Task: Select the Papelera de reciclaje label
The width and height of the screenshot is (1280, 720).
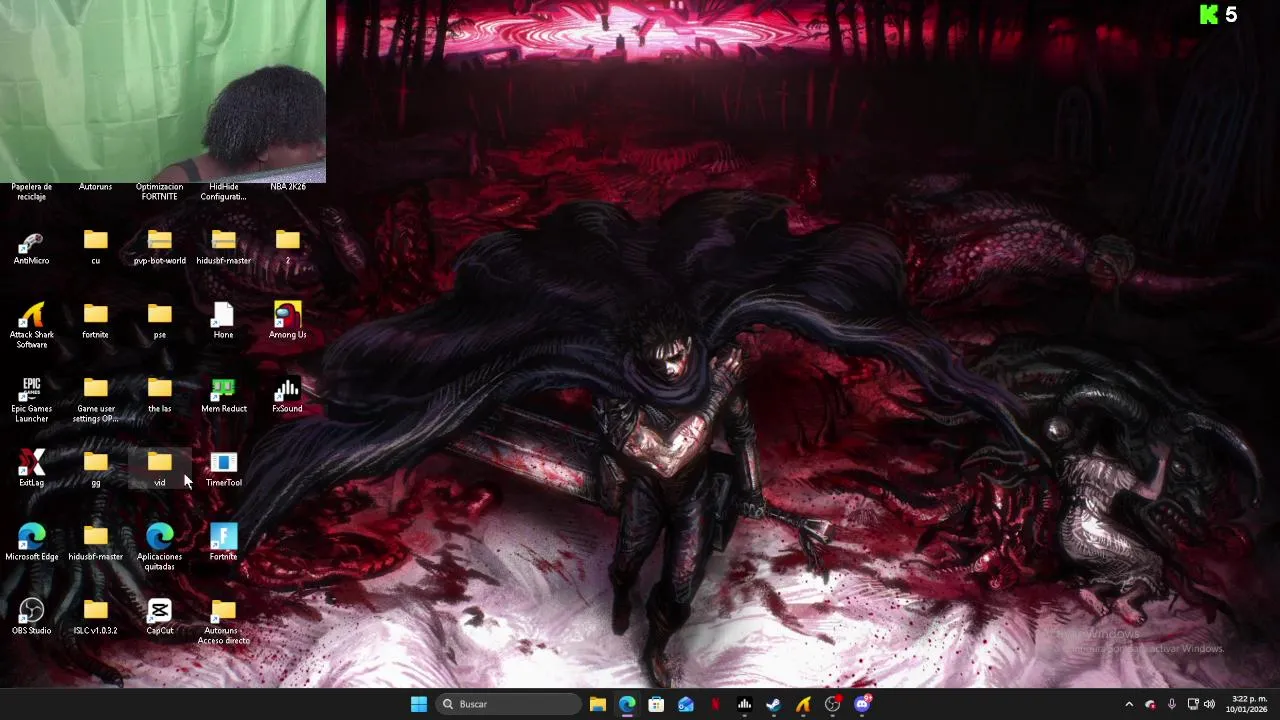Action: tap(31, 191)
